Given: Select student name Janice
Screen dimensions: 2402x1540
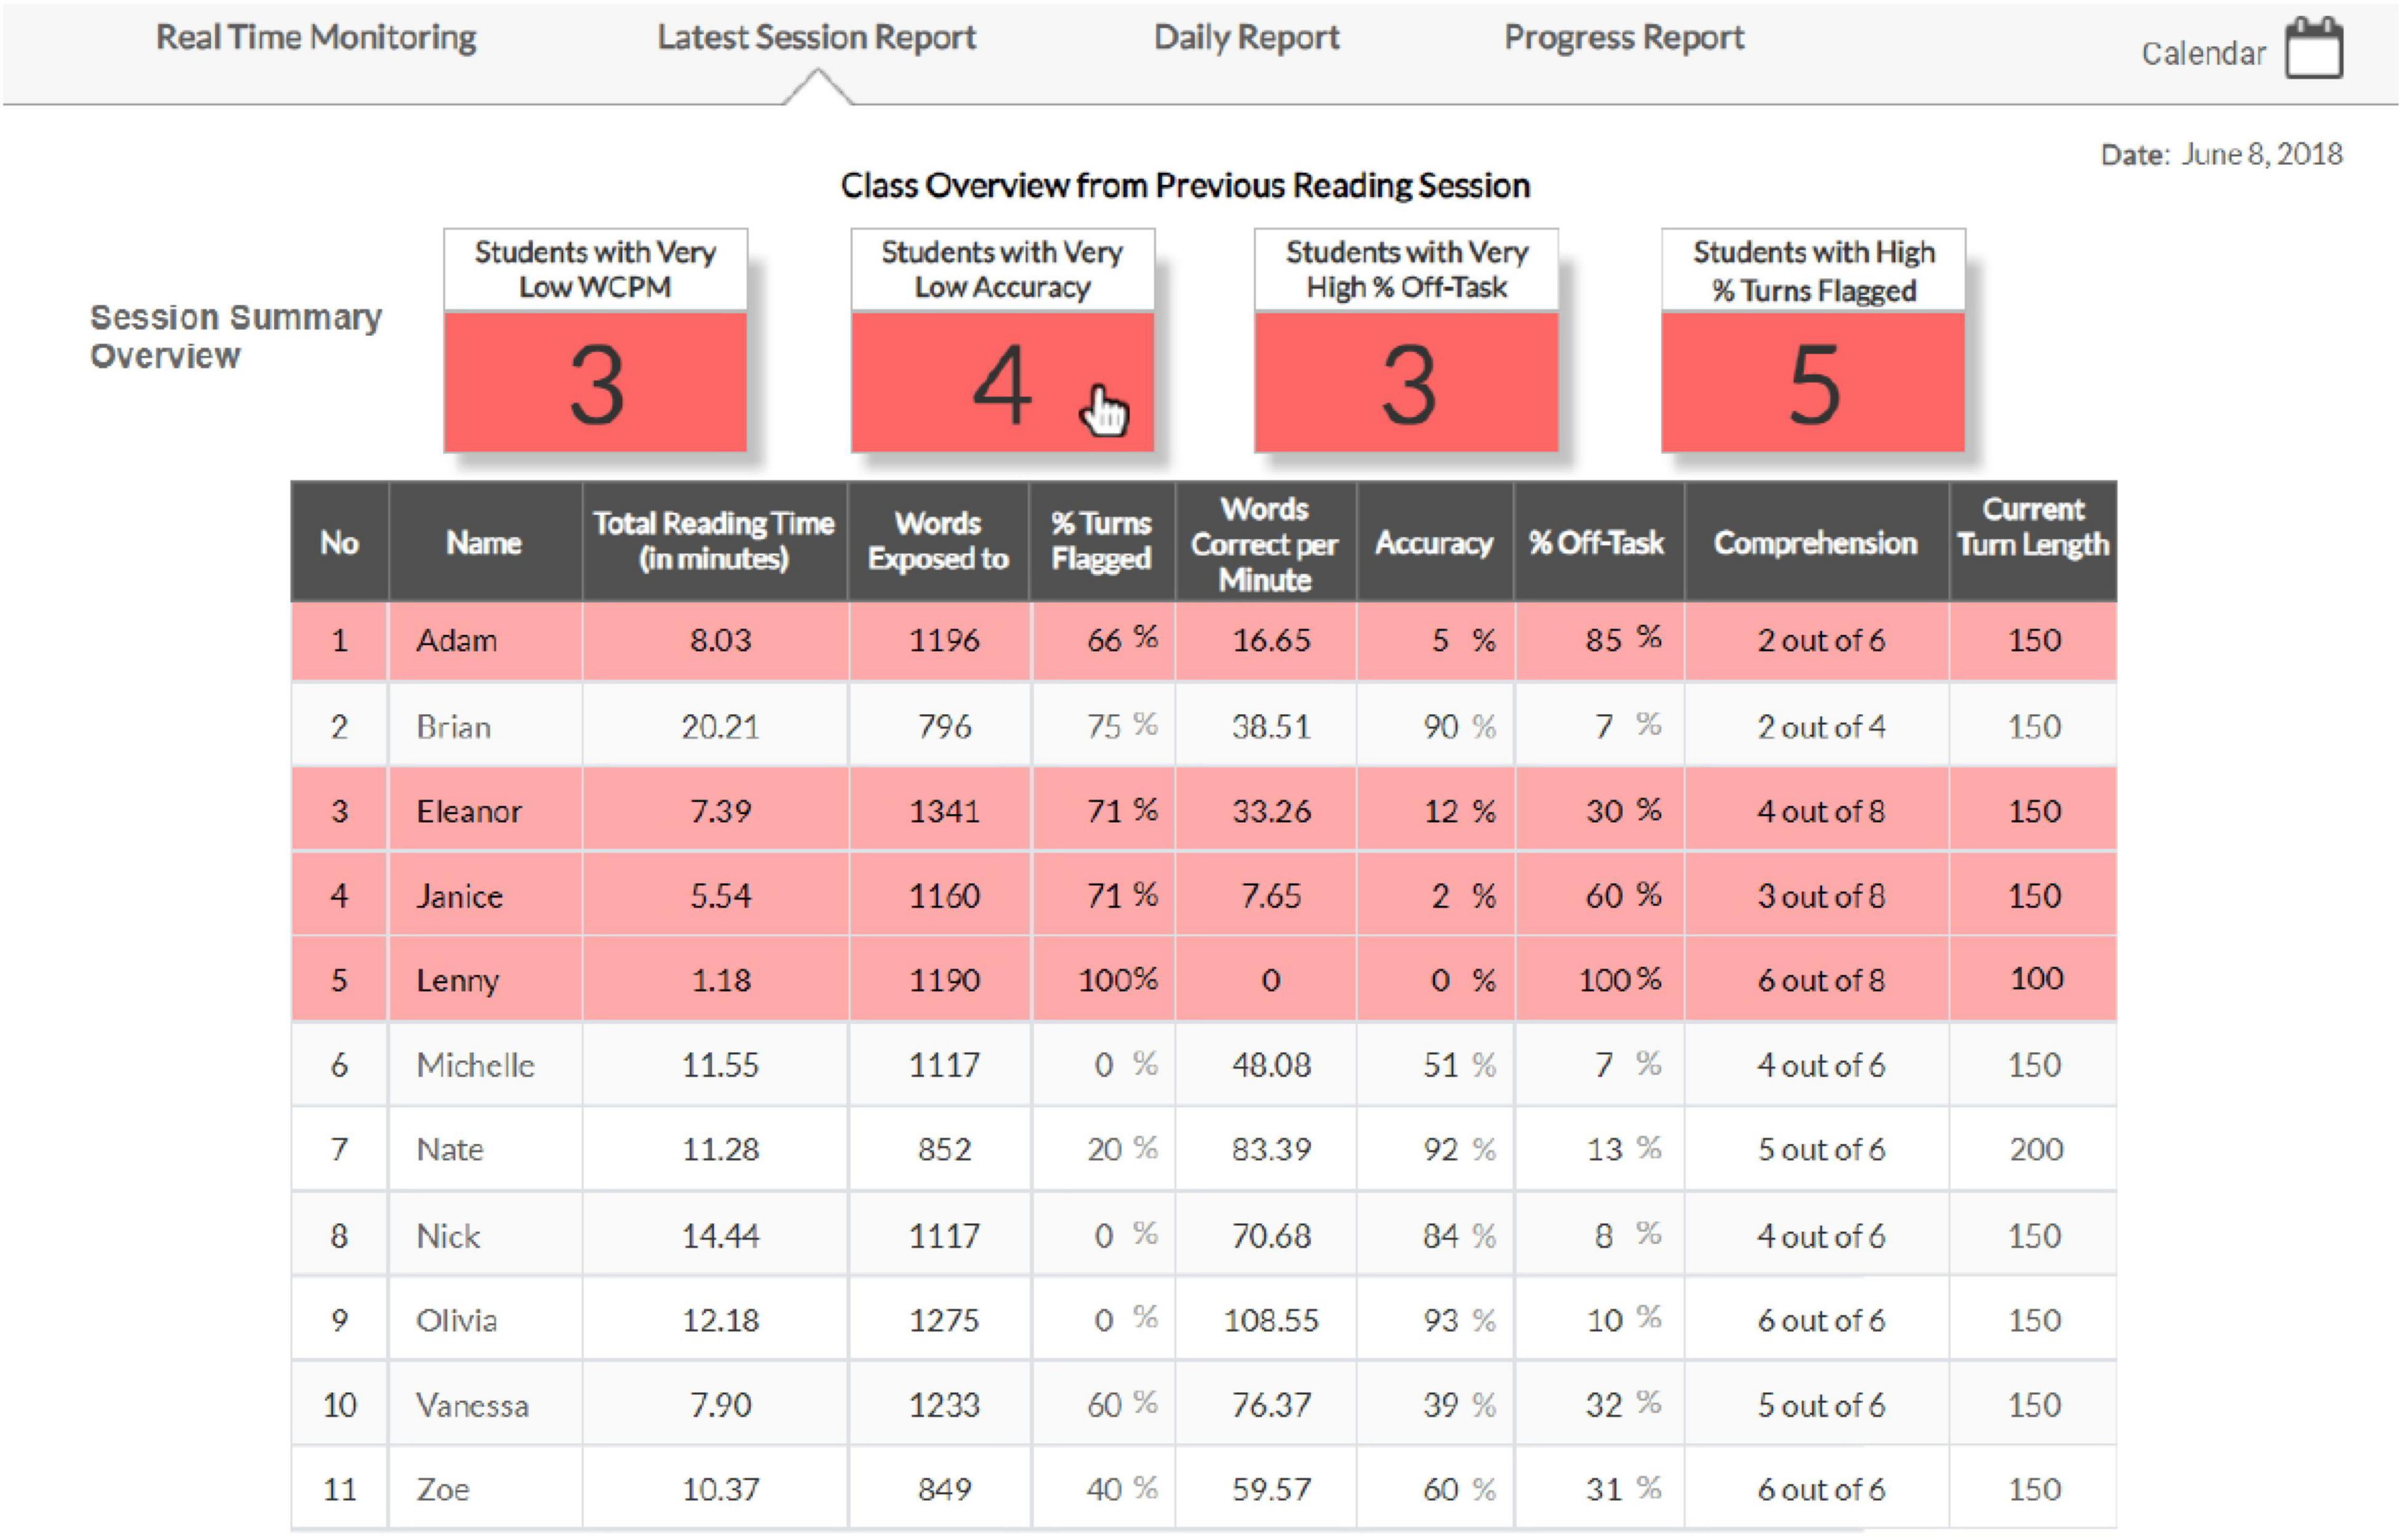Looking at the screenshot, I should (x=460, y=896).
